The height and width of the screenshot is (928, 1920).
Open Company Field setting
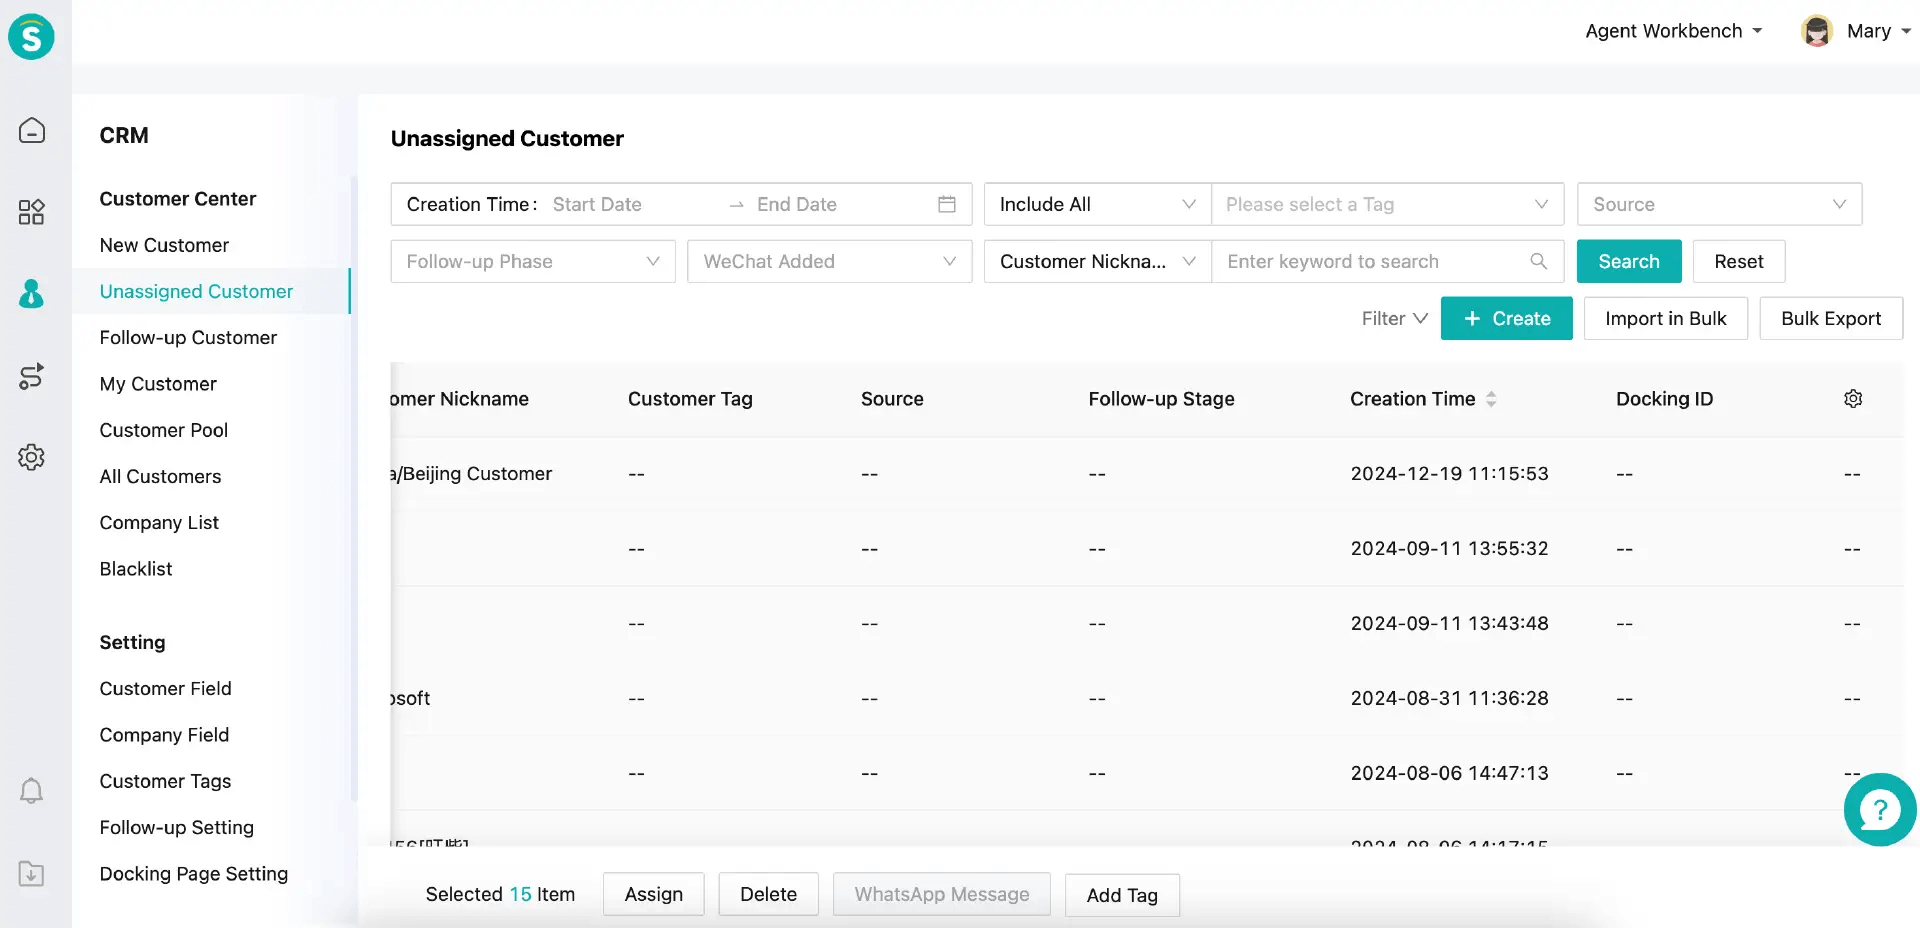click(164, 735)
